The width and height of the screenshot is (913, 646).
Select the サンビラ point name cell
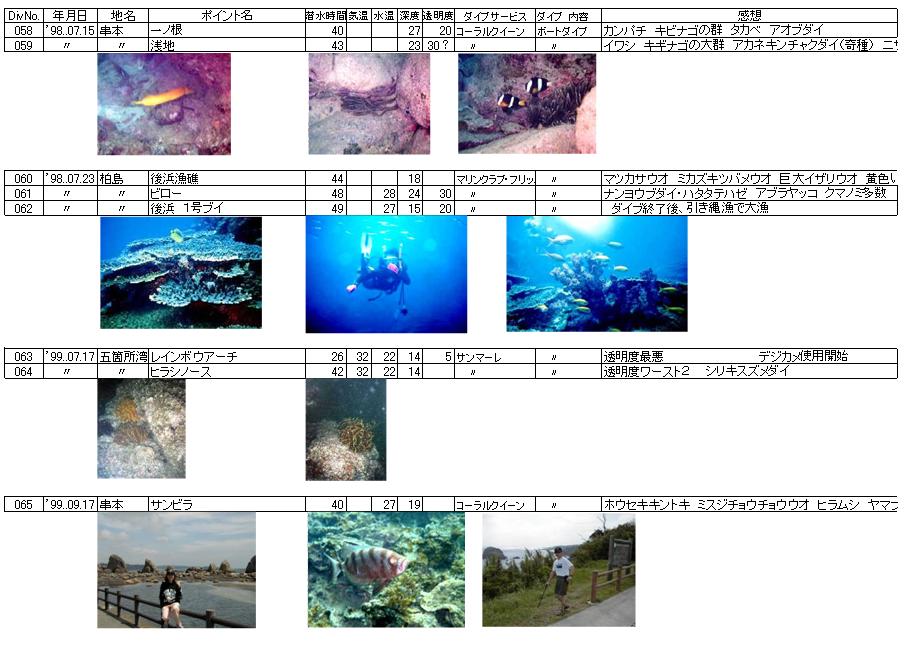point(226,504)
